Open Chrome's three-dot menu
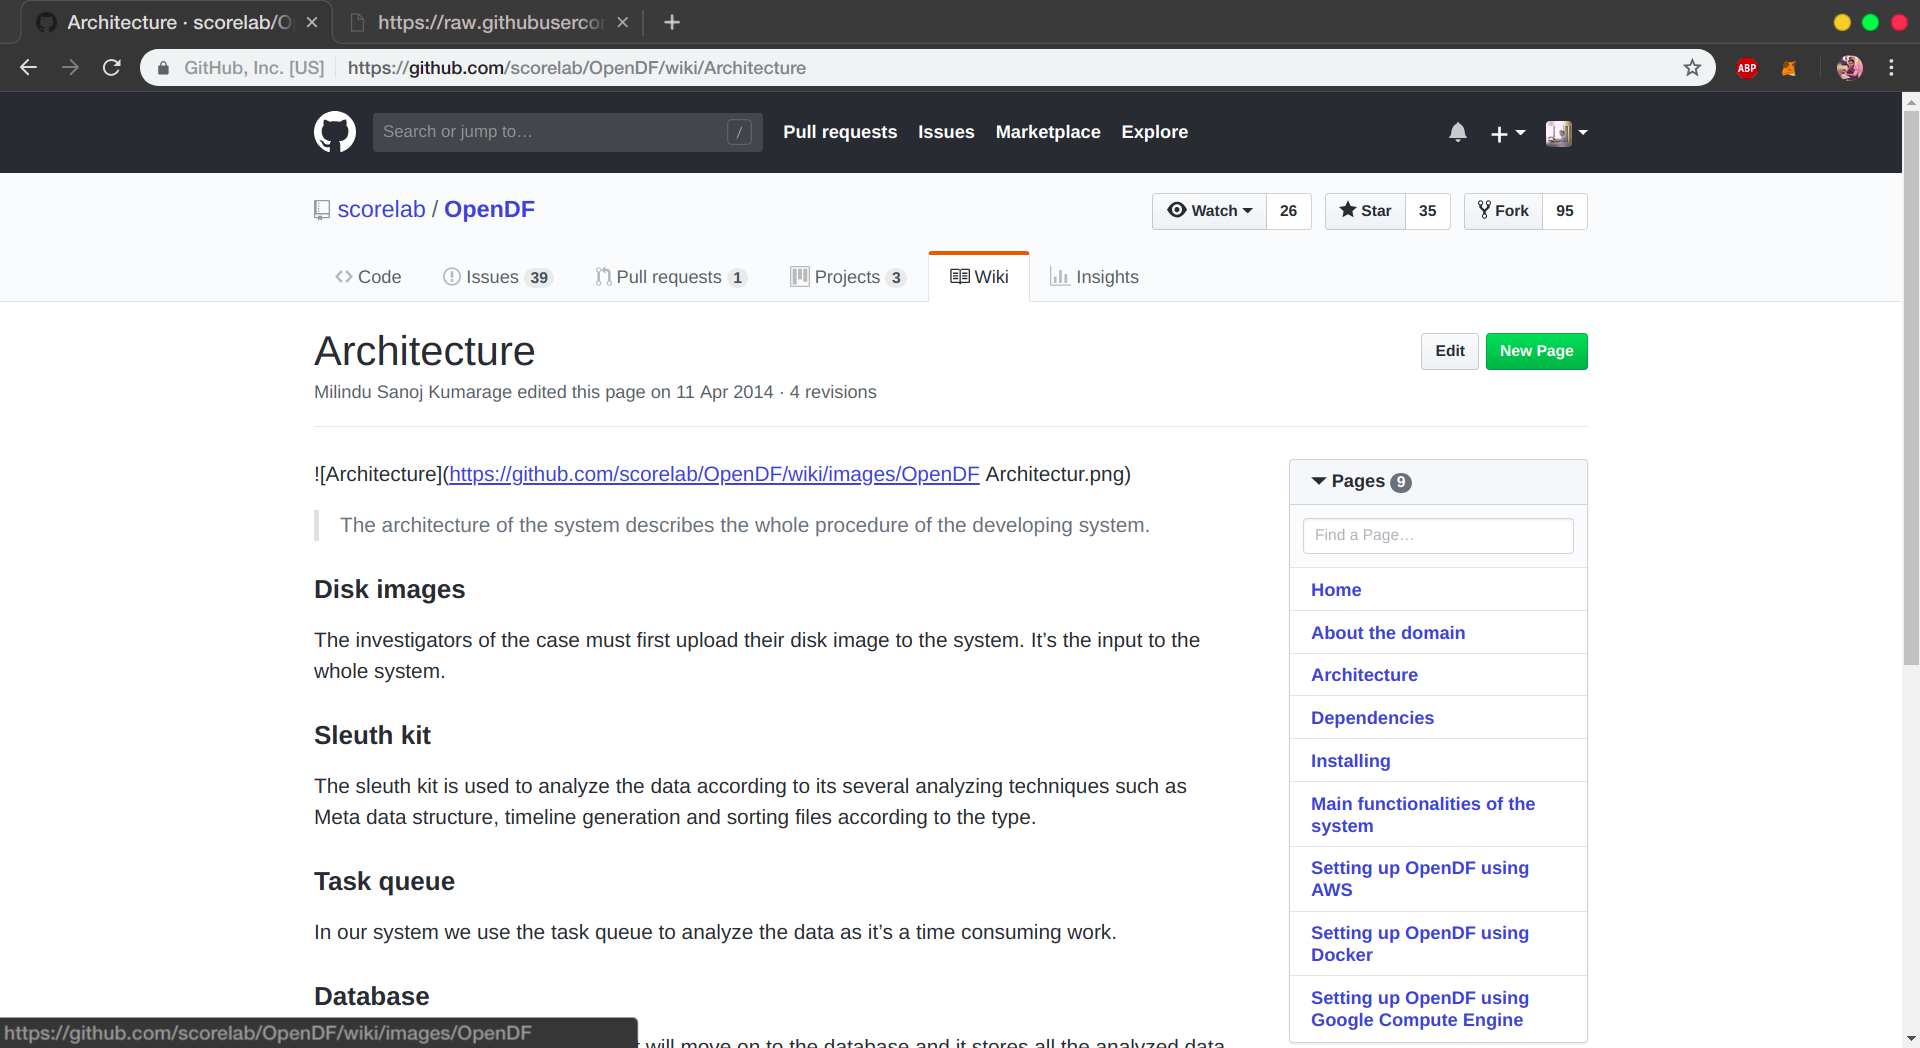Viewport: 1920px width, 1048px height. click(x=1891, y=67)
